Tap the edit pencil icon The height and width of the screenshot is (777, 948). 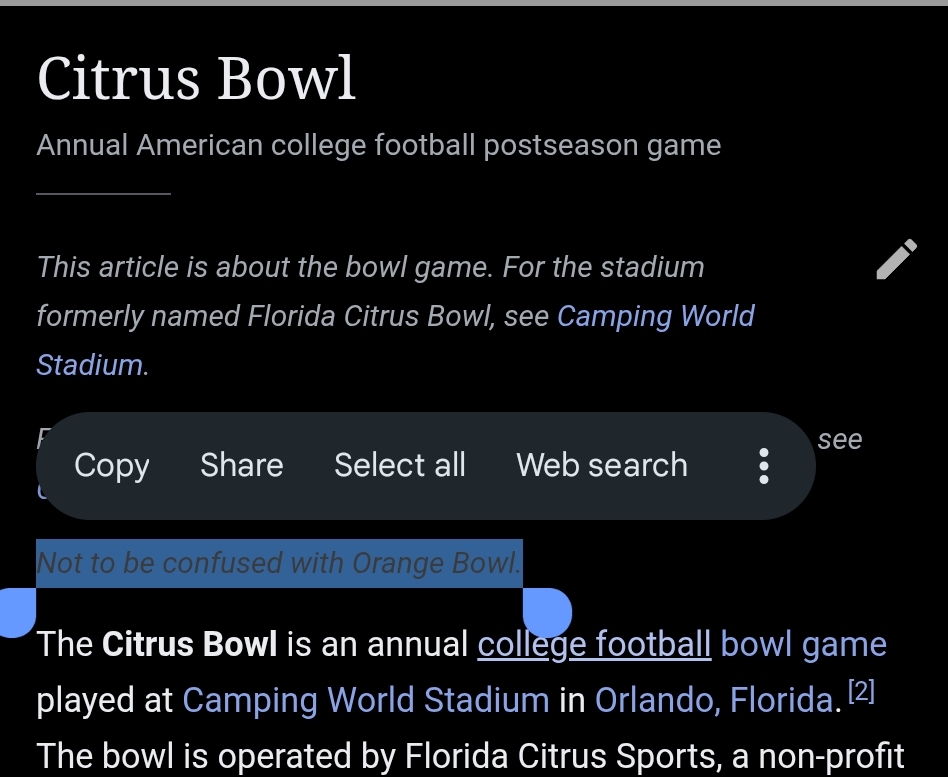(x=896, y=259)
